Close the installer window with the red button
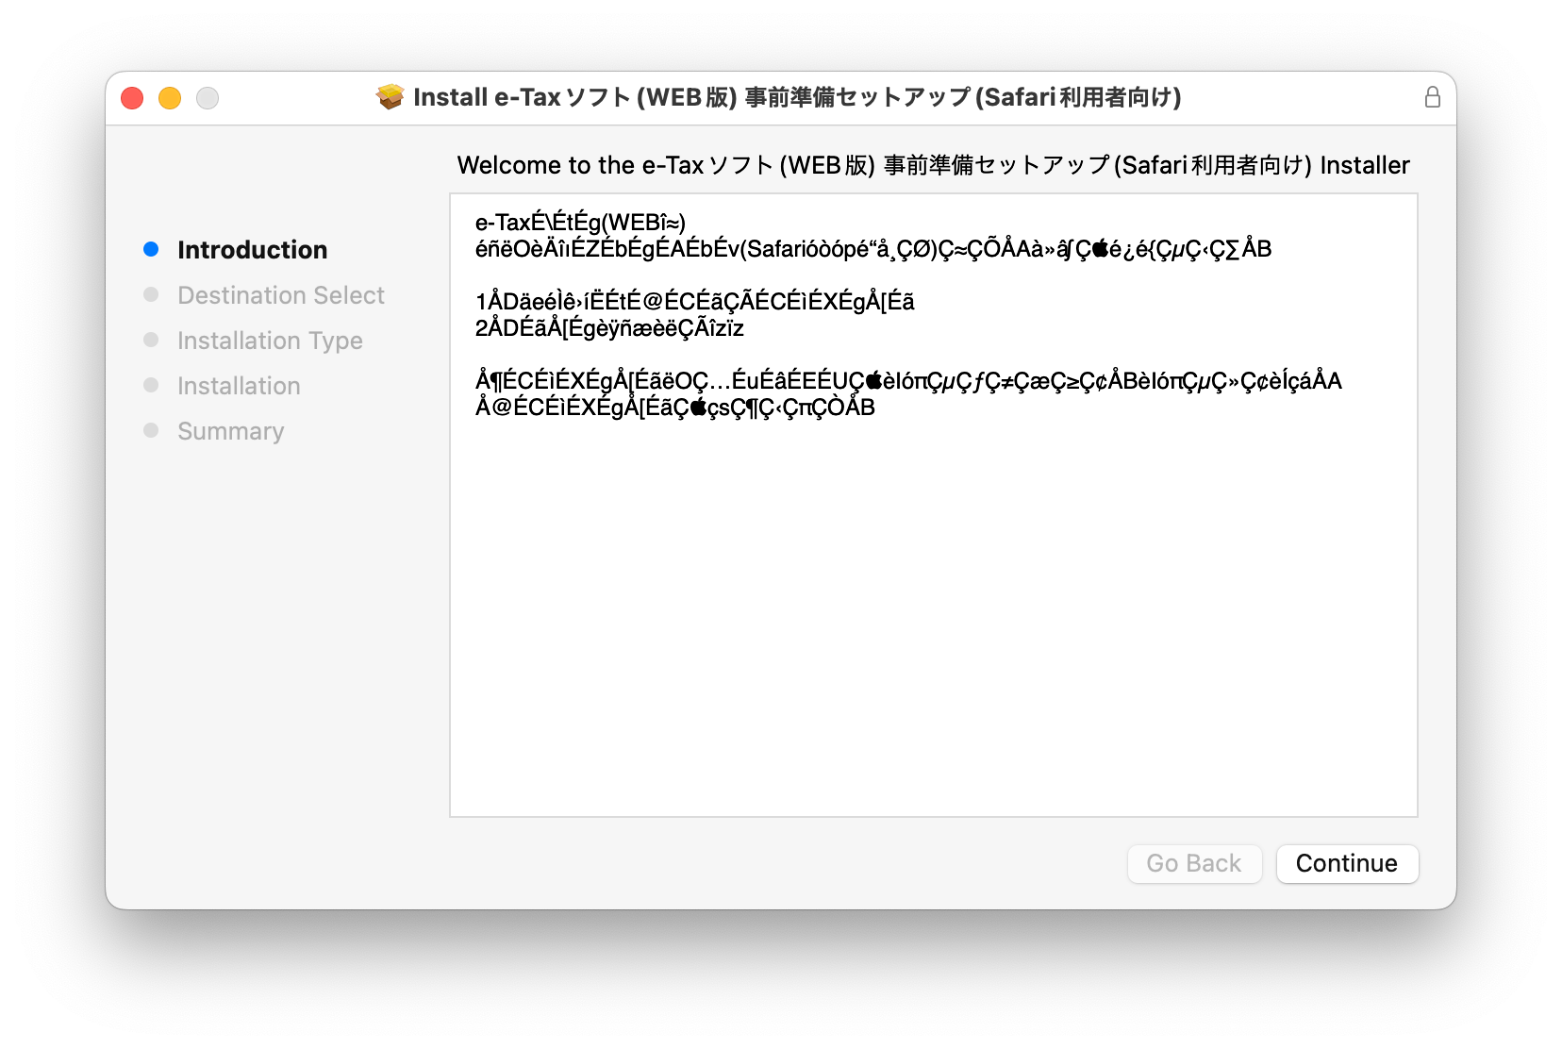Screen dimensions: 1562x1049 point(132,98)
